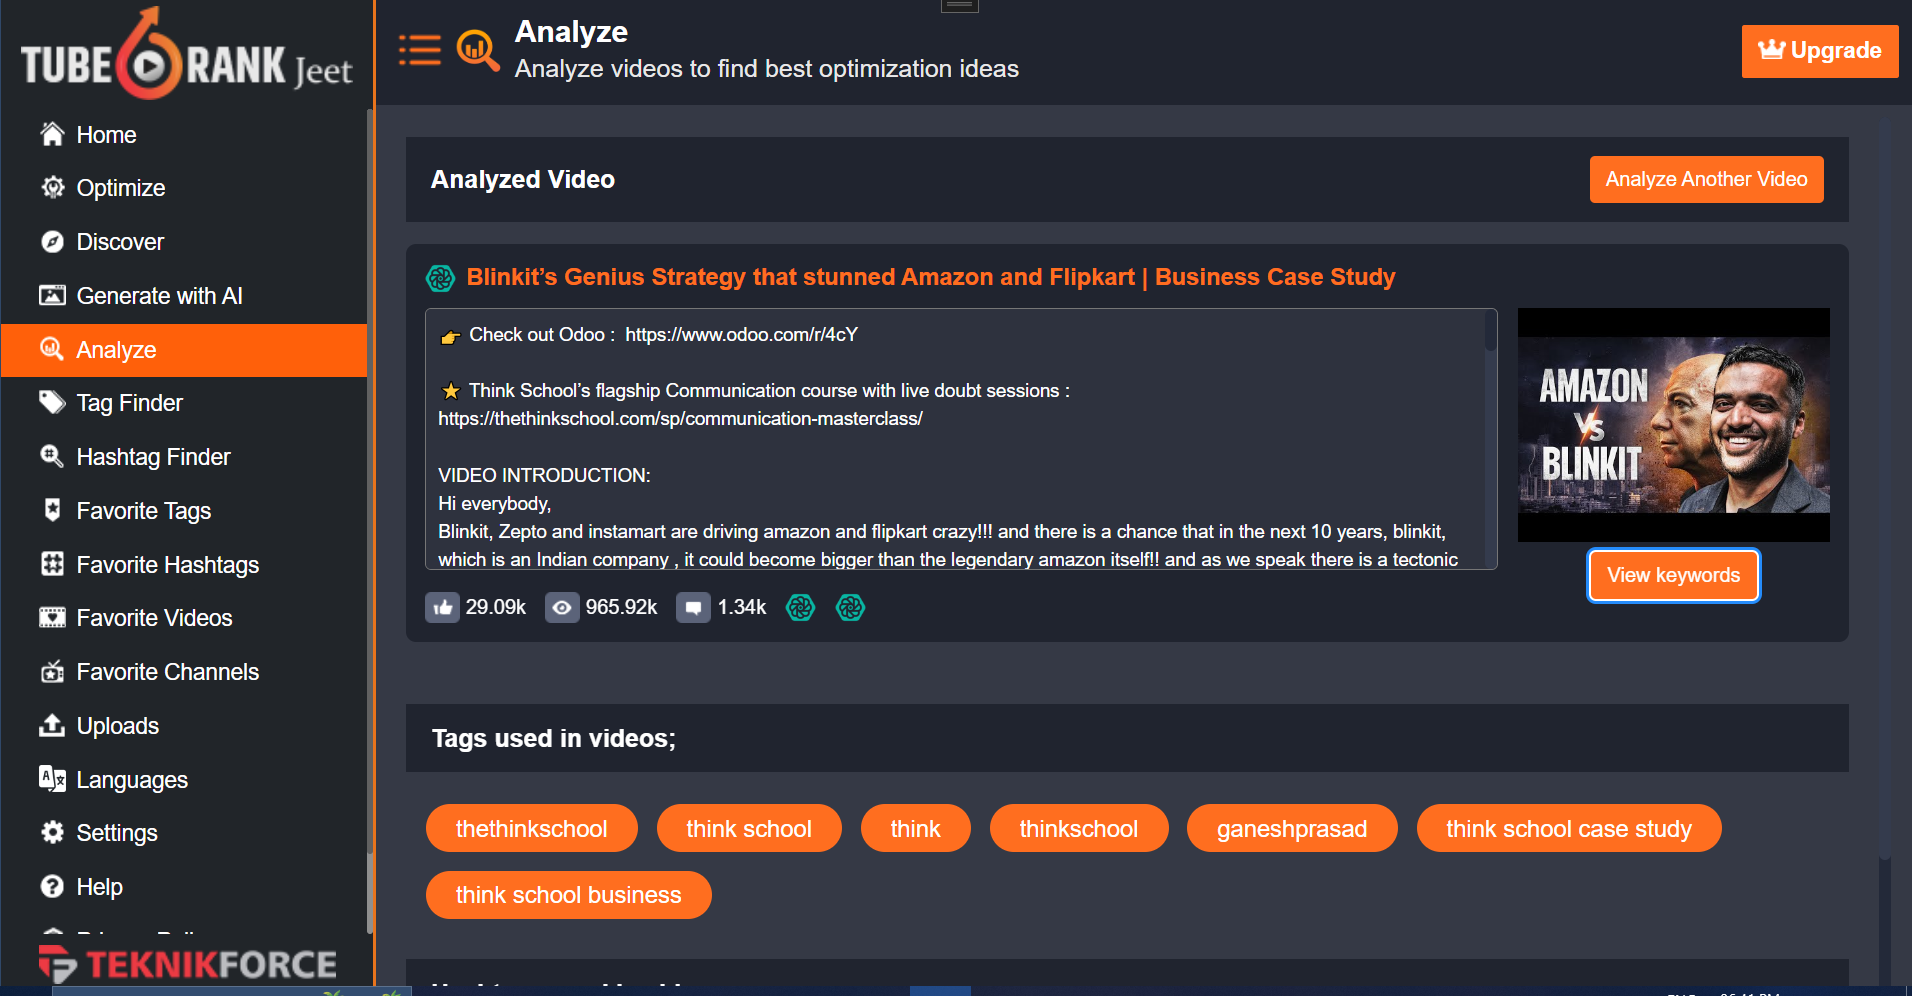This screenshot has height=996, width=1912.
Task: Toggle the hamburger menu icon
Action: (x=420, y=50)
